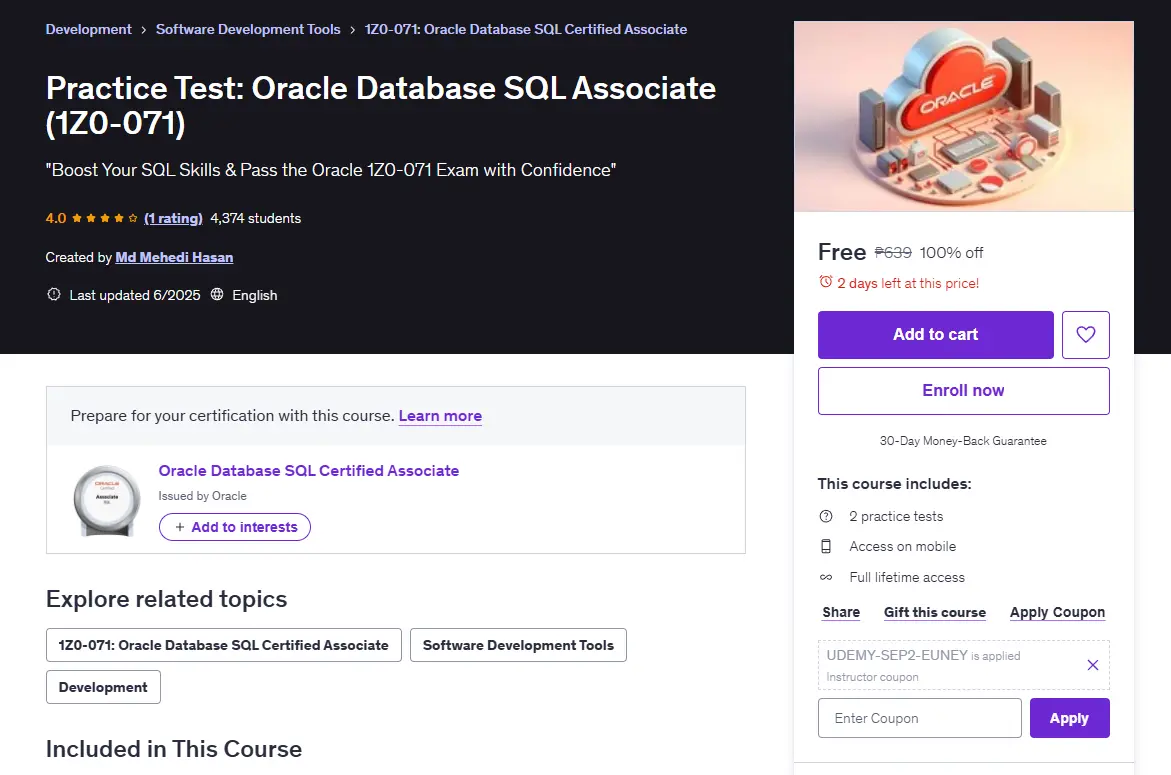Open Oracle Database SQL Certified Associate link

click(308, 470)
